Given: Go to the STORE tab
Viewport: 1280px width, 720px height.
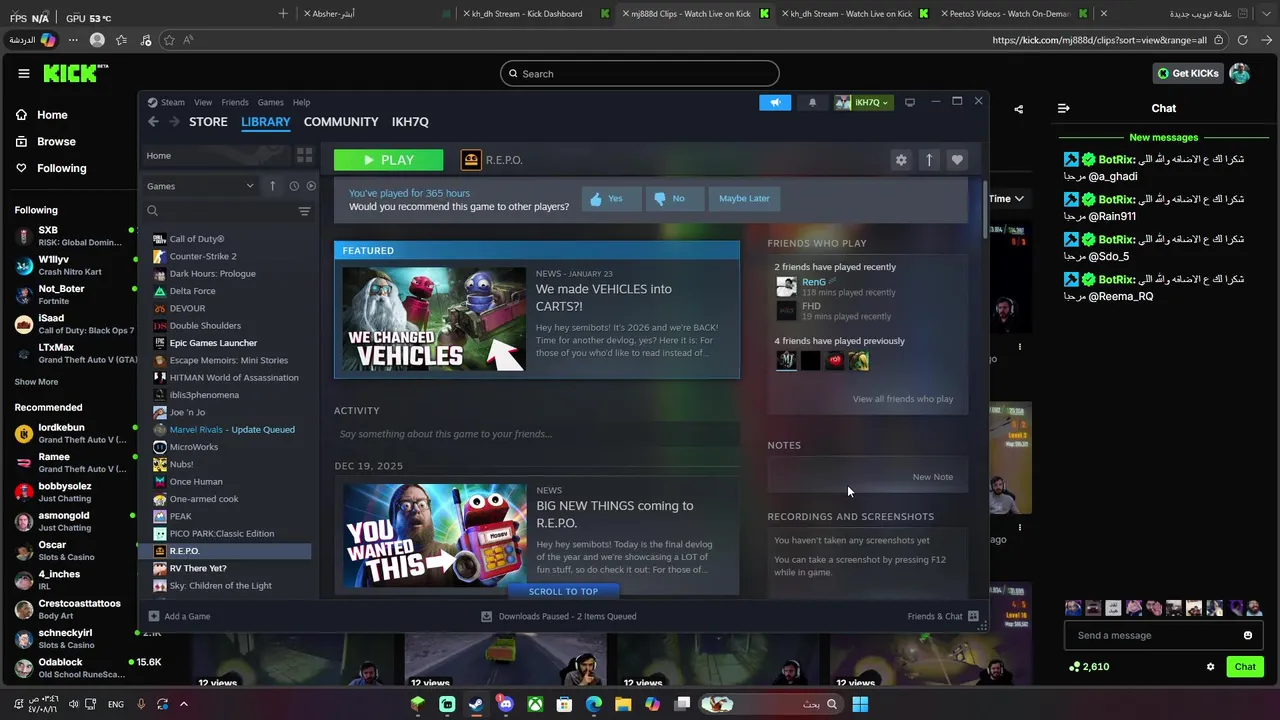Looking at the screenshot, I should (x=208, y=121).
